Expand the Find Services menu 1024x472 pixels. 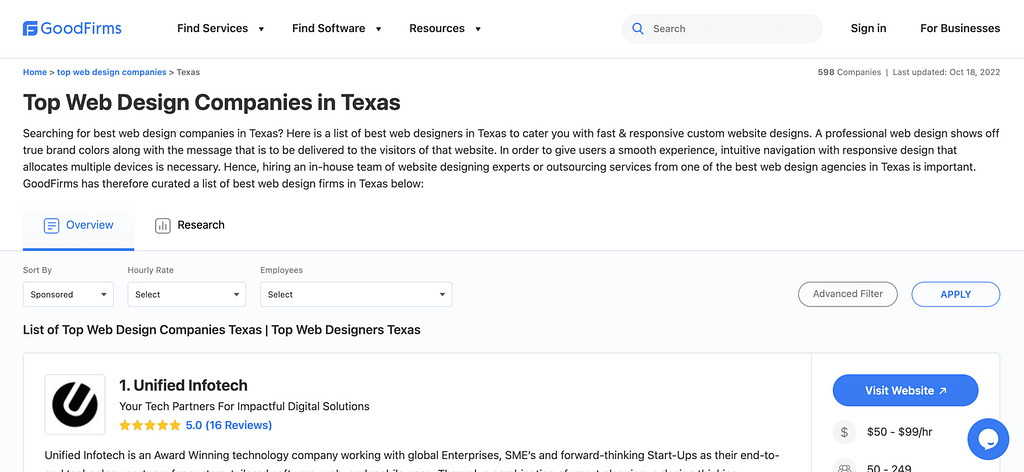(221, 28)
